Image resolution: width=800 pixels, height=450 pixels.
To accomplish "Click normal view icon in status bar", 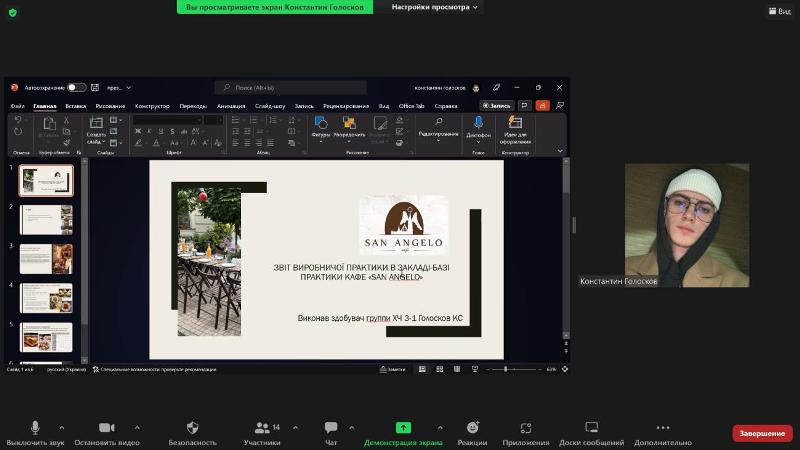I will [x=422, y=369].
